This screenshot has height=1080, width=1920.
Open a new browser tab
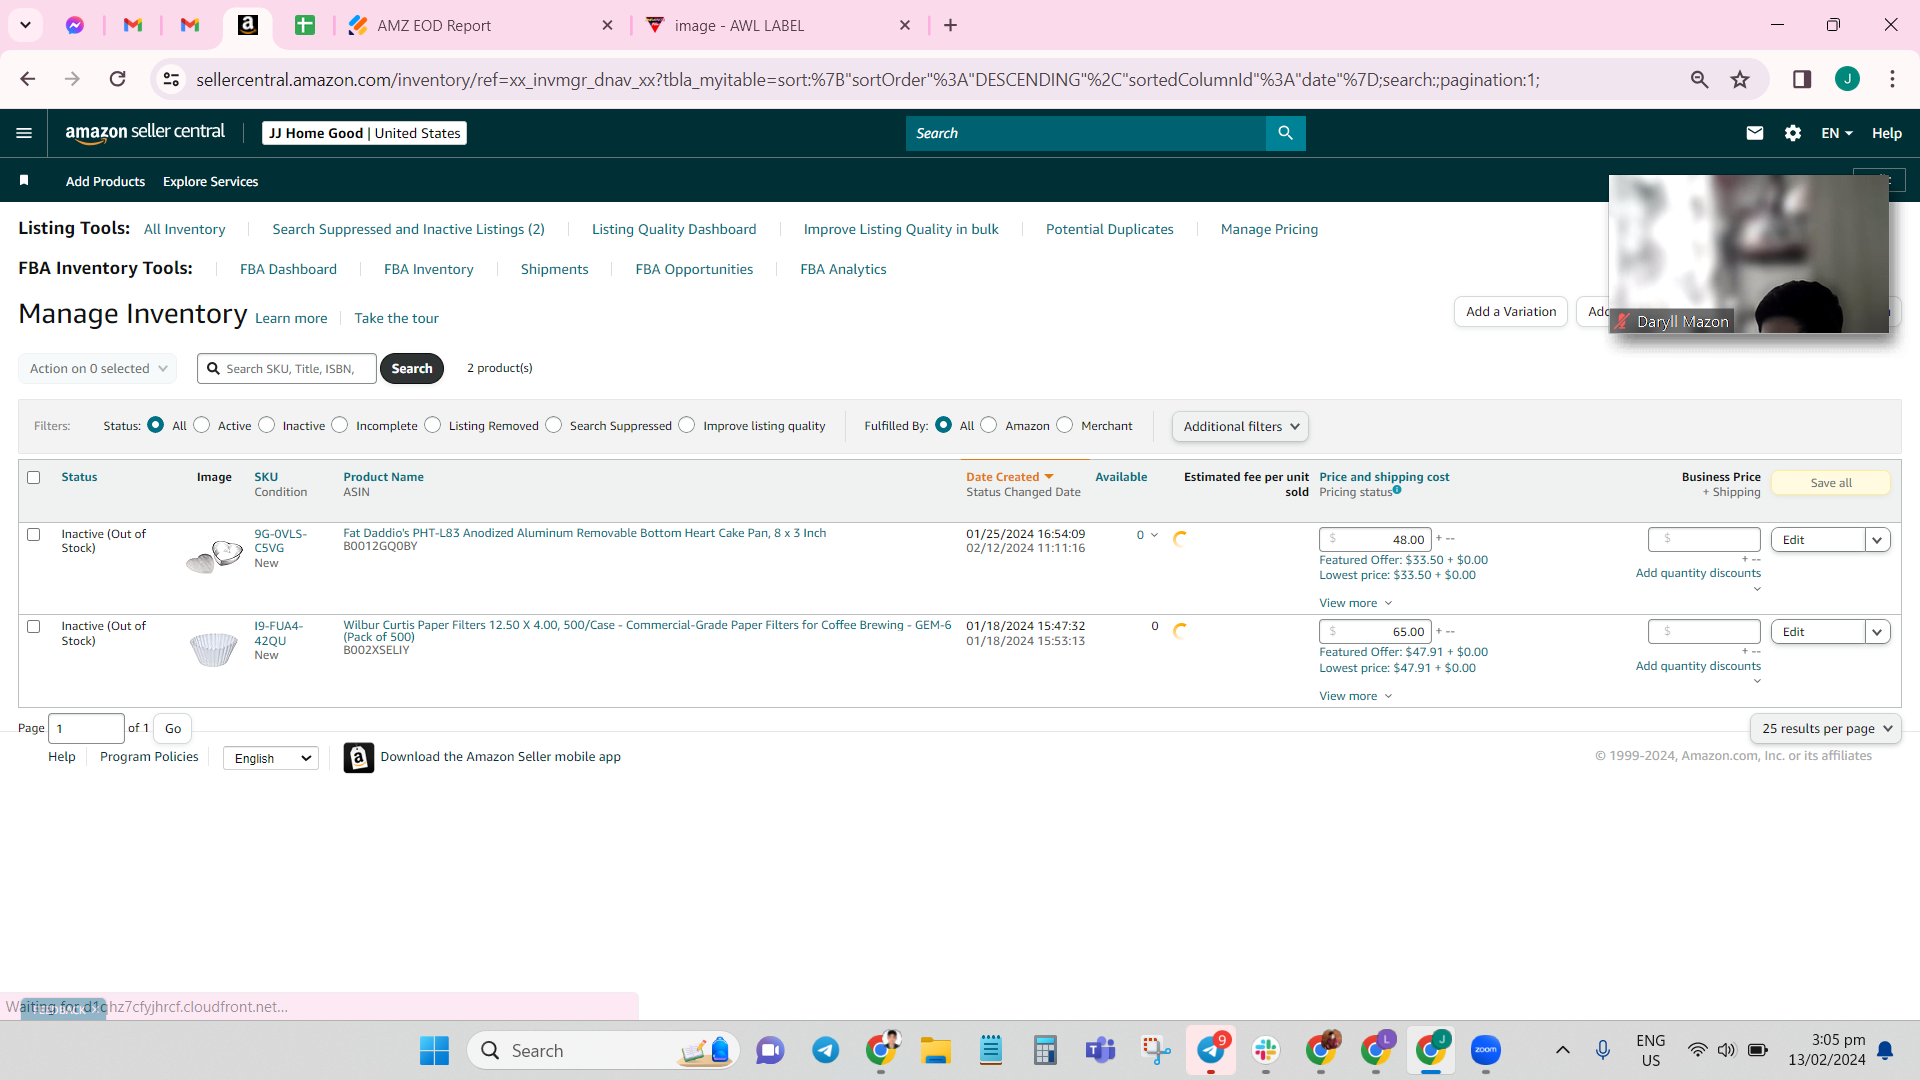click(950, 25)
